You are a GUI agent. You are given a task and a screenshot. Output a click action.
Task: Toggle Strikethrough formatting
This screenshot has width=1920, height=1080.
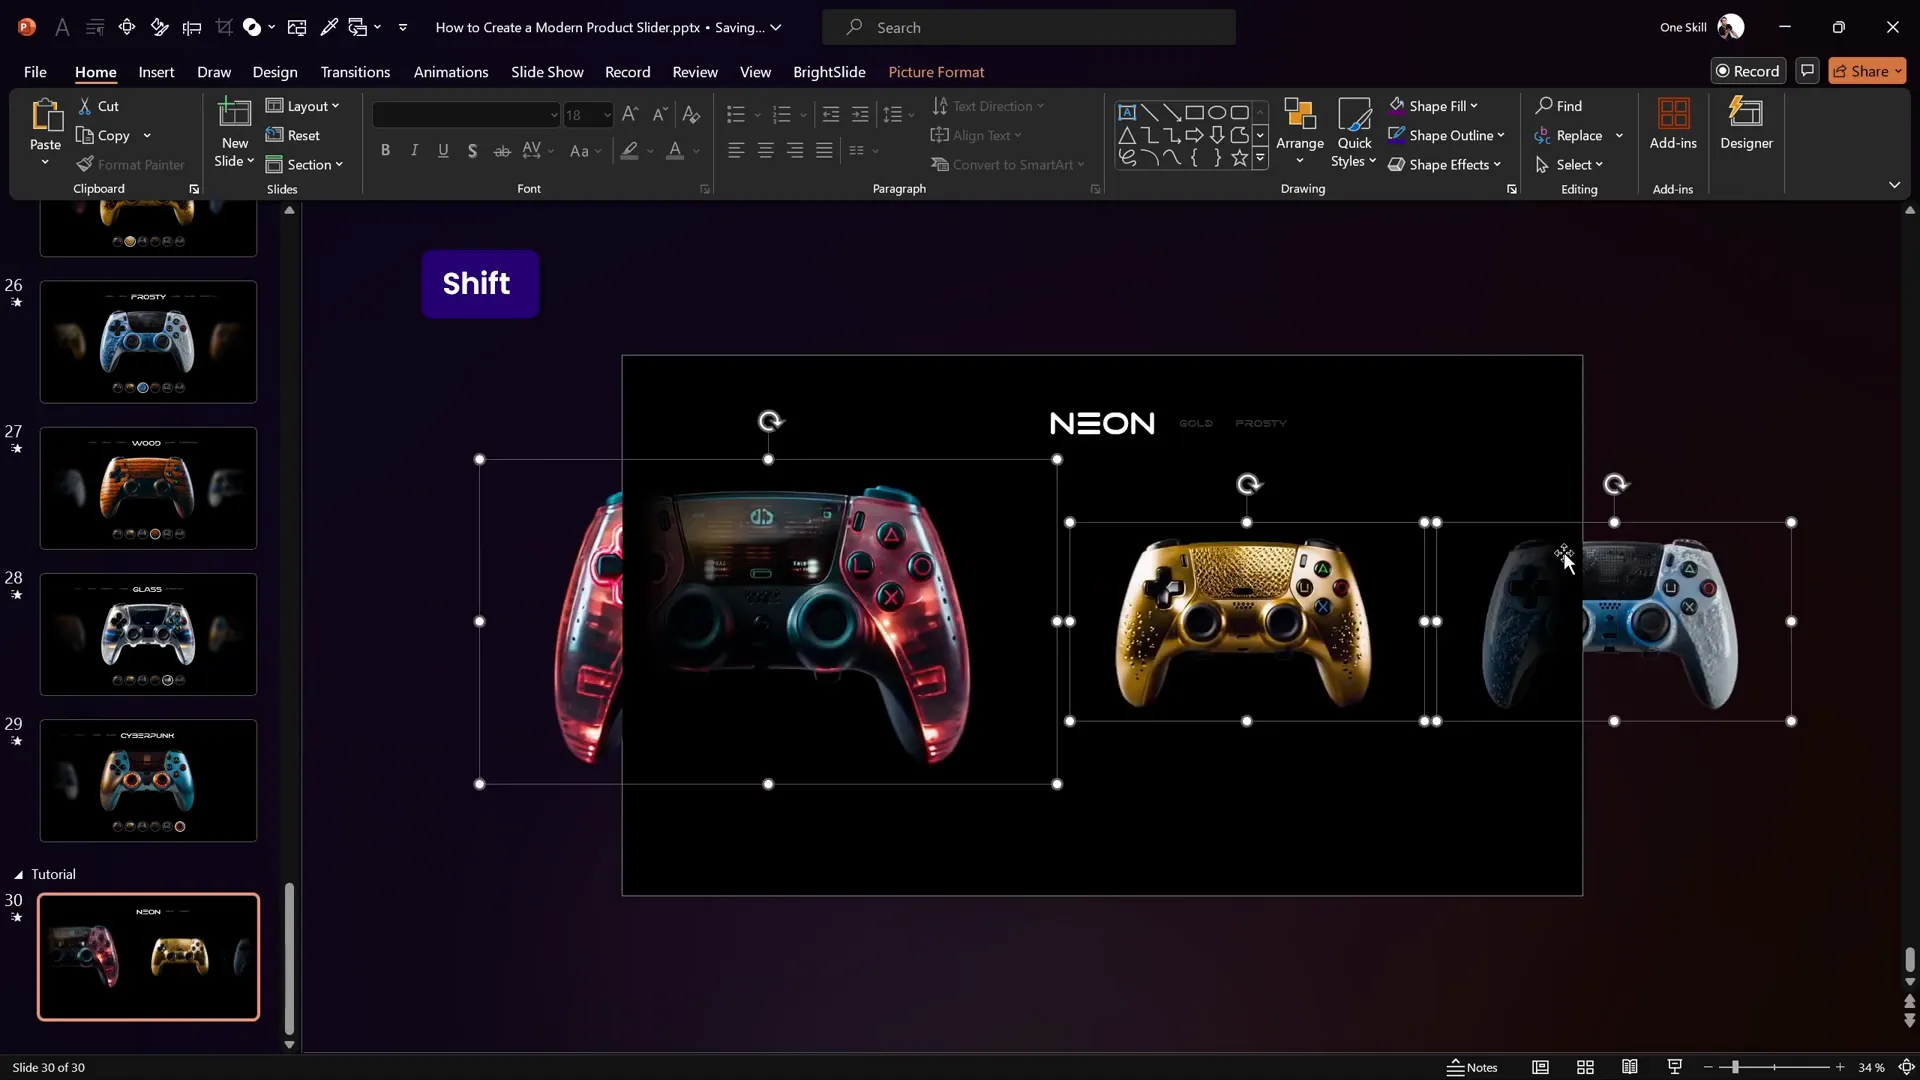click(502, 151)
